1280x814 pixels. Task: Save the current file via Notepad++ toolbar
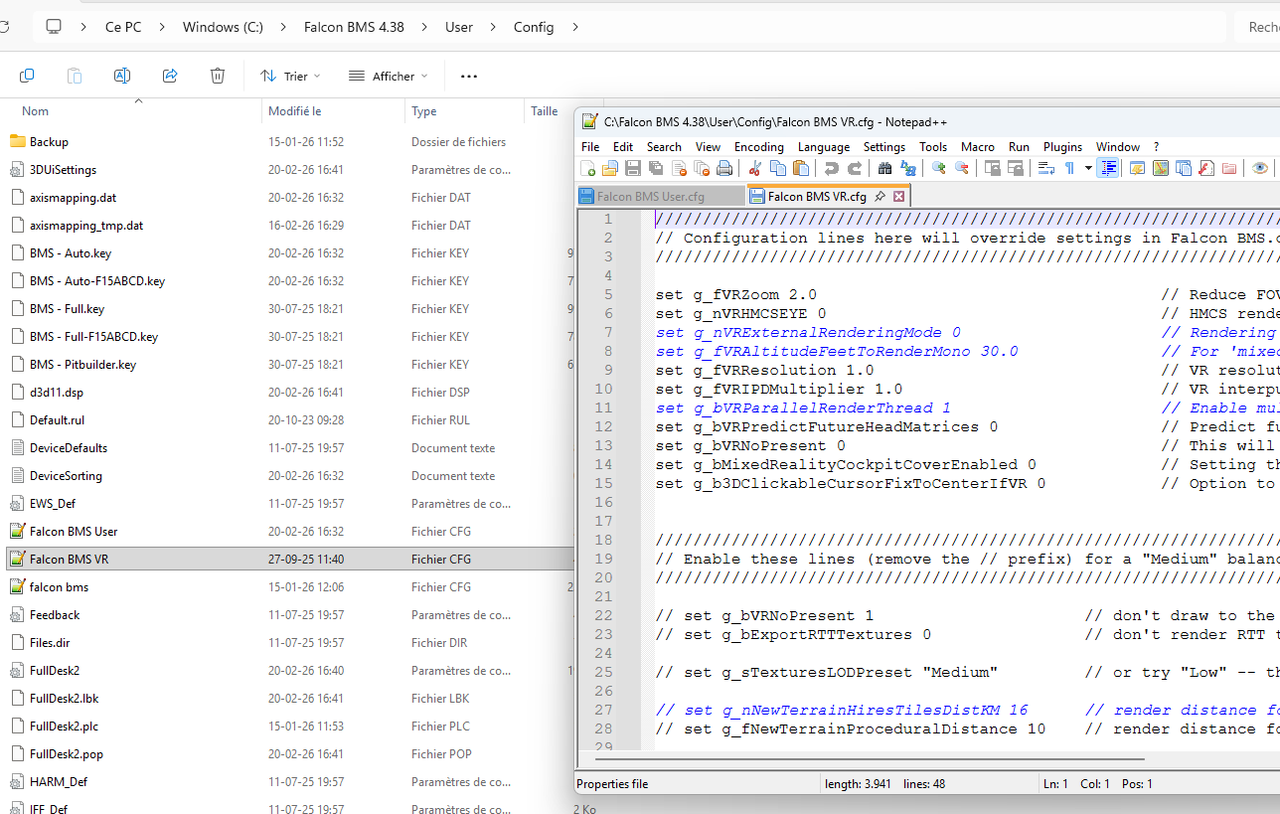tap(633, 169)
